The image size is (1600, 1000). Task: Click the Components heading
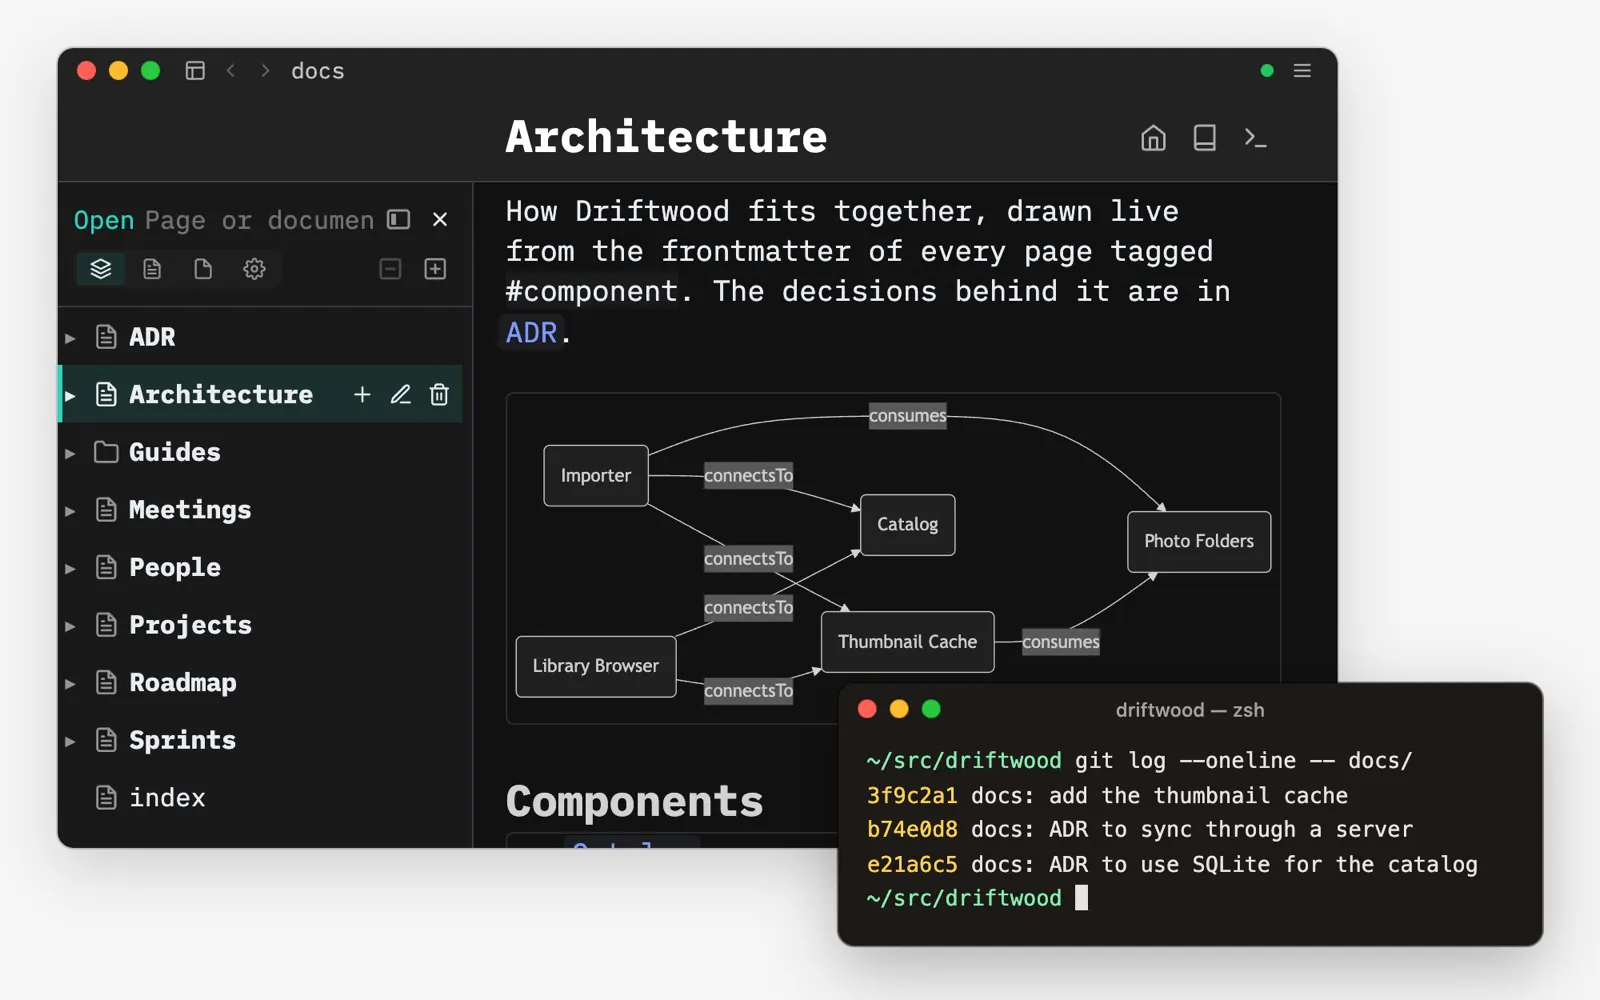tap(634, 801)
